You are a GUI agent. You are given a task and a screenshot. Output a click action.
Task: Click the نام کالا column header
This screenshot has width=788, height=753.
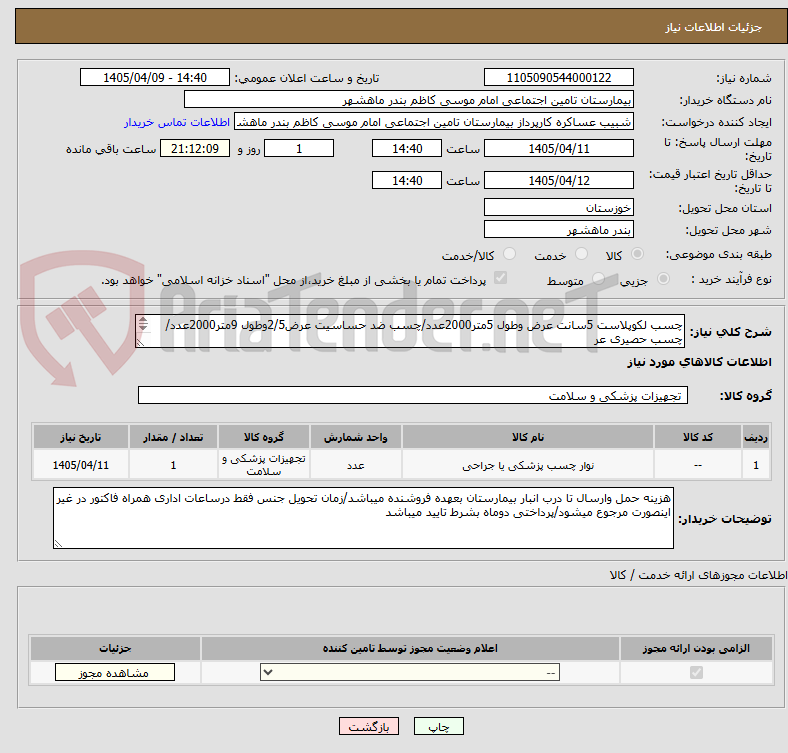pos(528,437)
